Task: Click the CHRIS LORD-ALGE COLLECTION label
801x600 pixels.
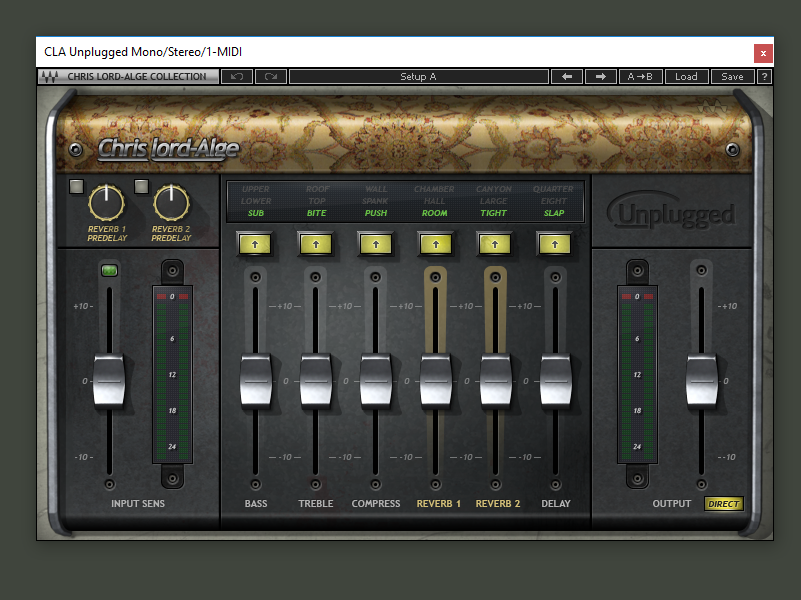Action: pos(137,77)
